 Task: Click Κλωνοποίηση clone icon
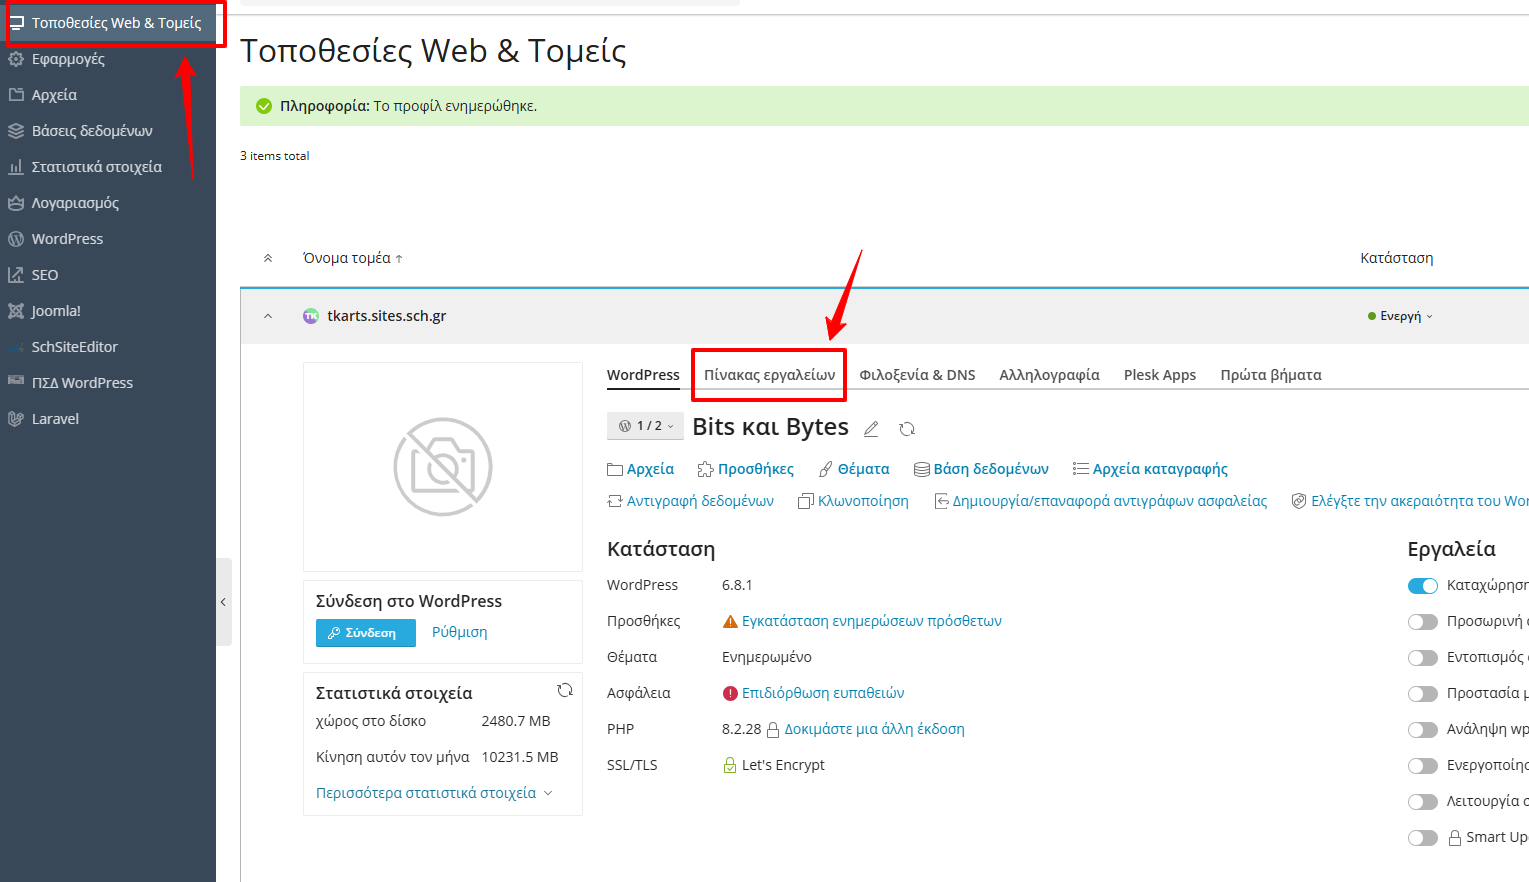click(805, 501)
